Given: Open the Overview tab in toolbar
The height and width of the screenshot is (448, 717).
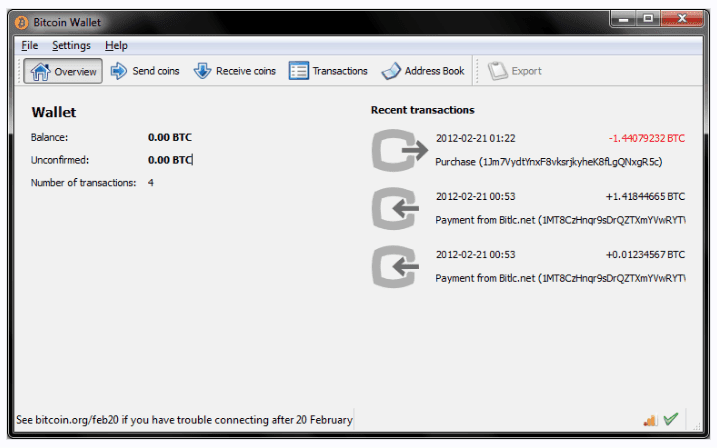Looking at the screenshot, I should point(64,71).
